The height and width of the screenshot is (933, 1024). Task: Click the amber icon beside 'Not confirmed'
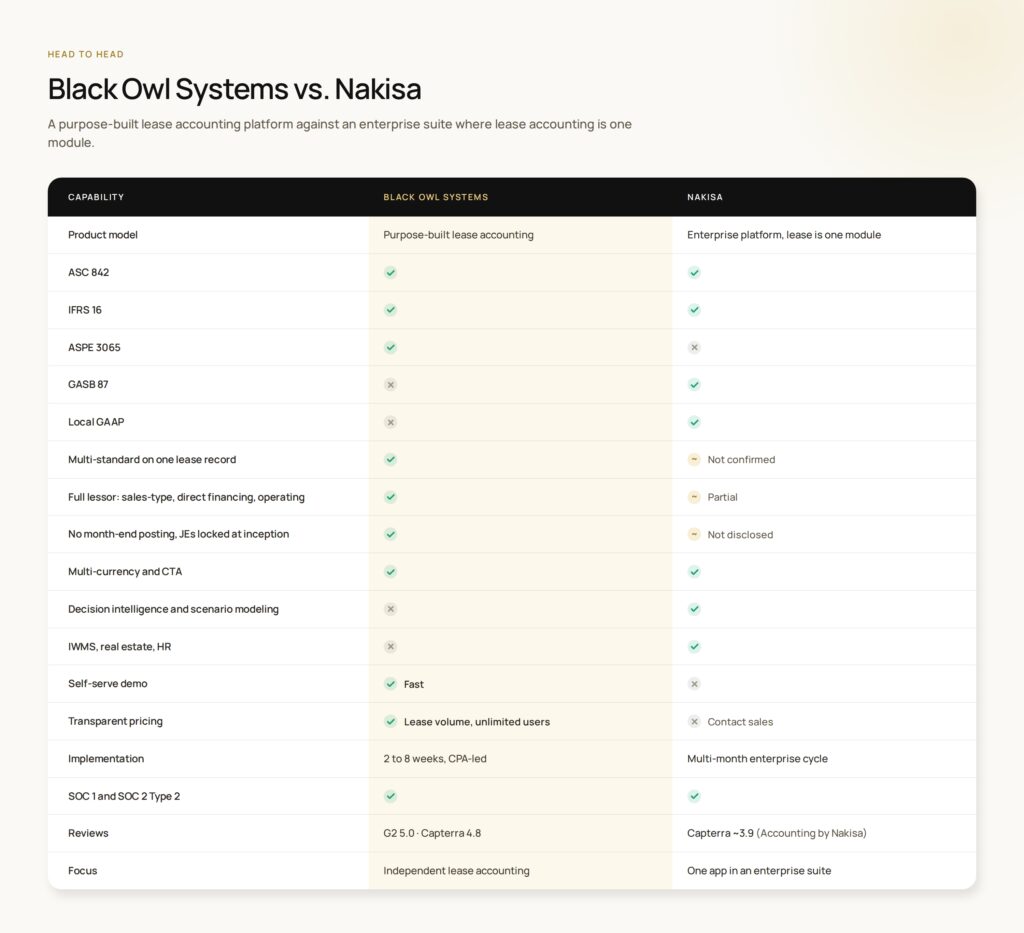pyautogui.click(x=694, y=460)
